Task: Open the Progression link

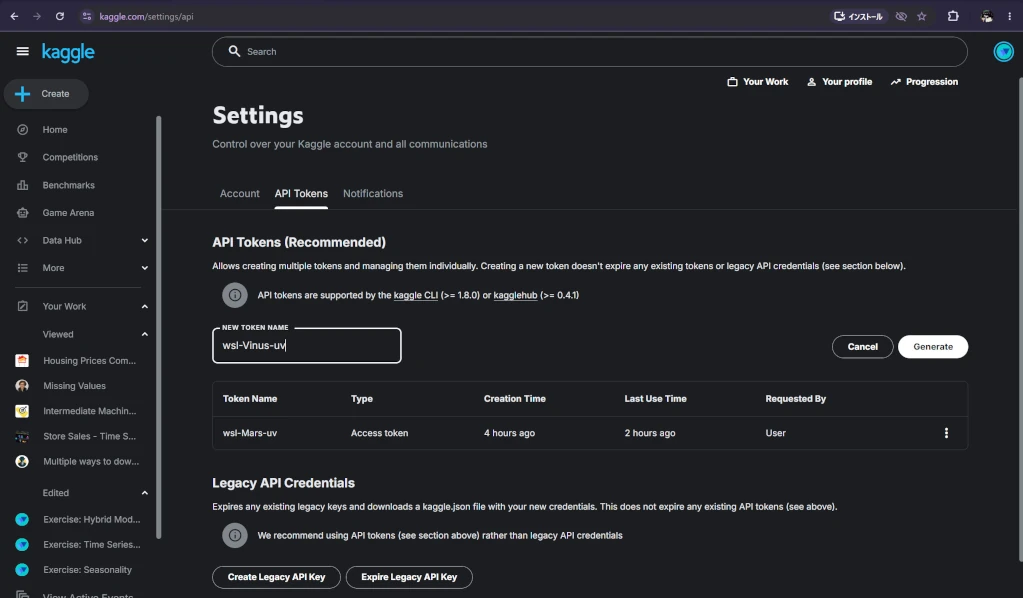Action: click(x=924, y=82)
